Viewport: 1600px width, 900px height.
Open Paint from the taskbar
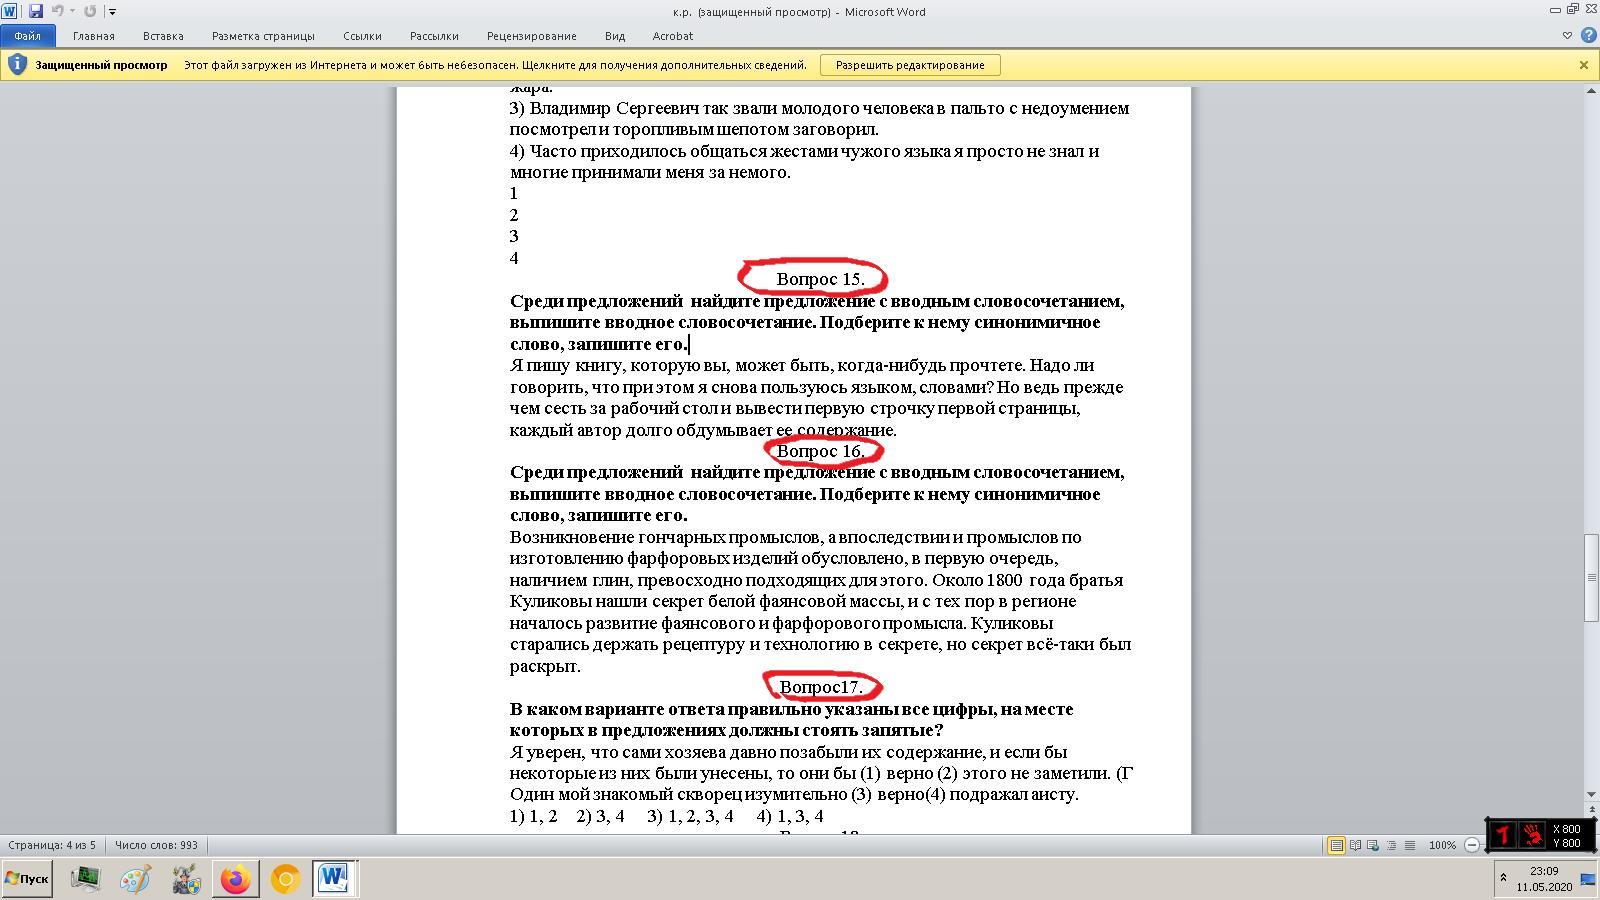click(x=135, y=879)
